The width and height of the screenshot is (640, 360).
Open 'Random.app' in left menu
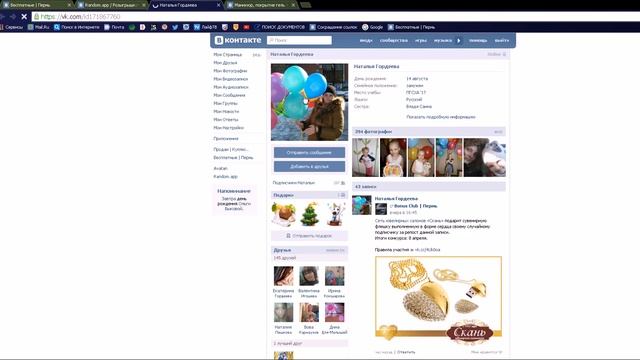click(225, 177)
